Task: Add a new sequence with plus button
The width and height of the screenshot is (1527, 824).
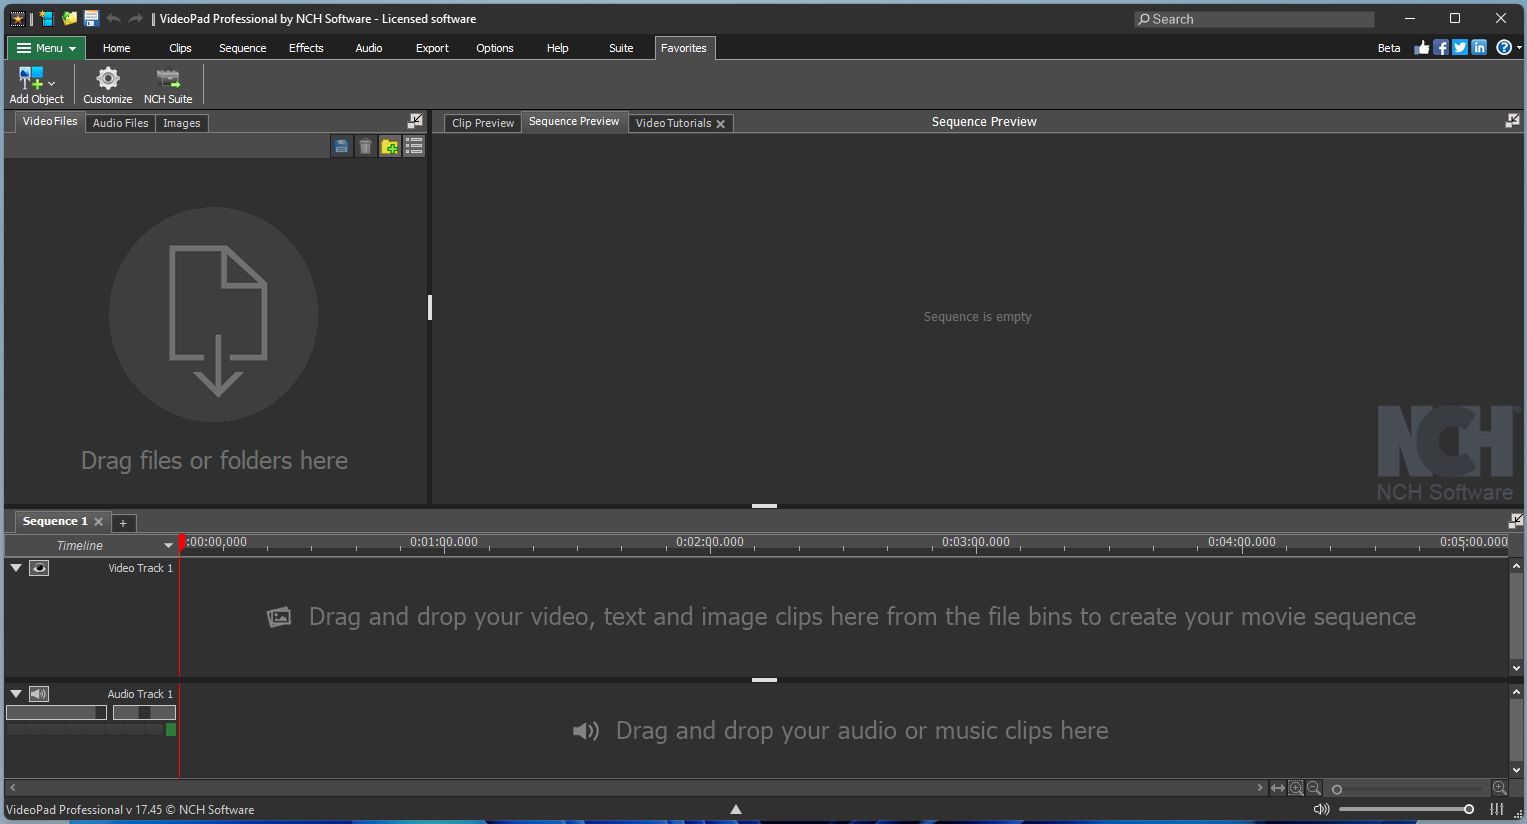Action: pyautogui.click(x=123, y=523)
